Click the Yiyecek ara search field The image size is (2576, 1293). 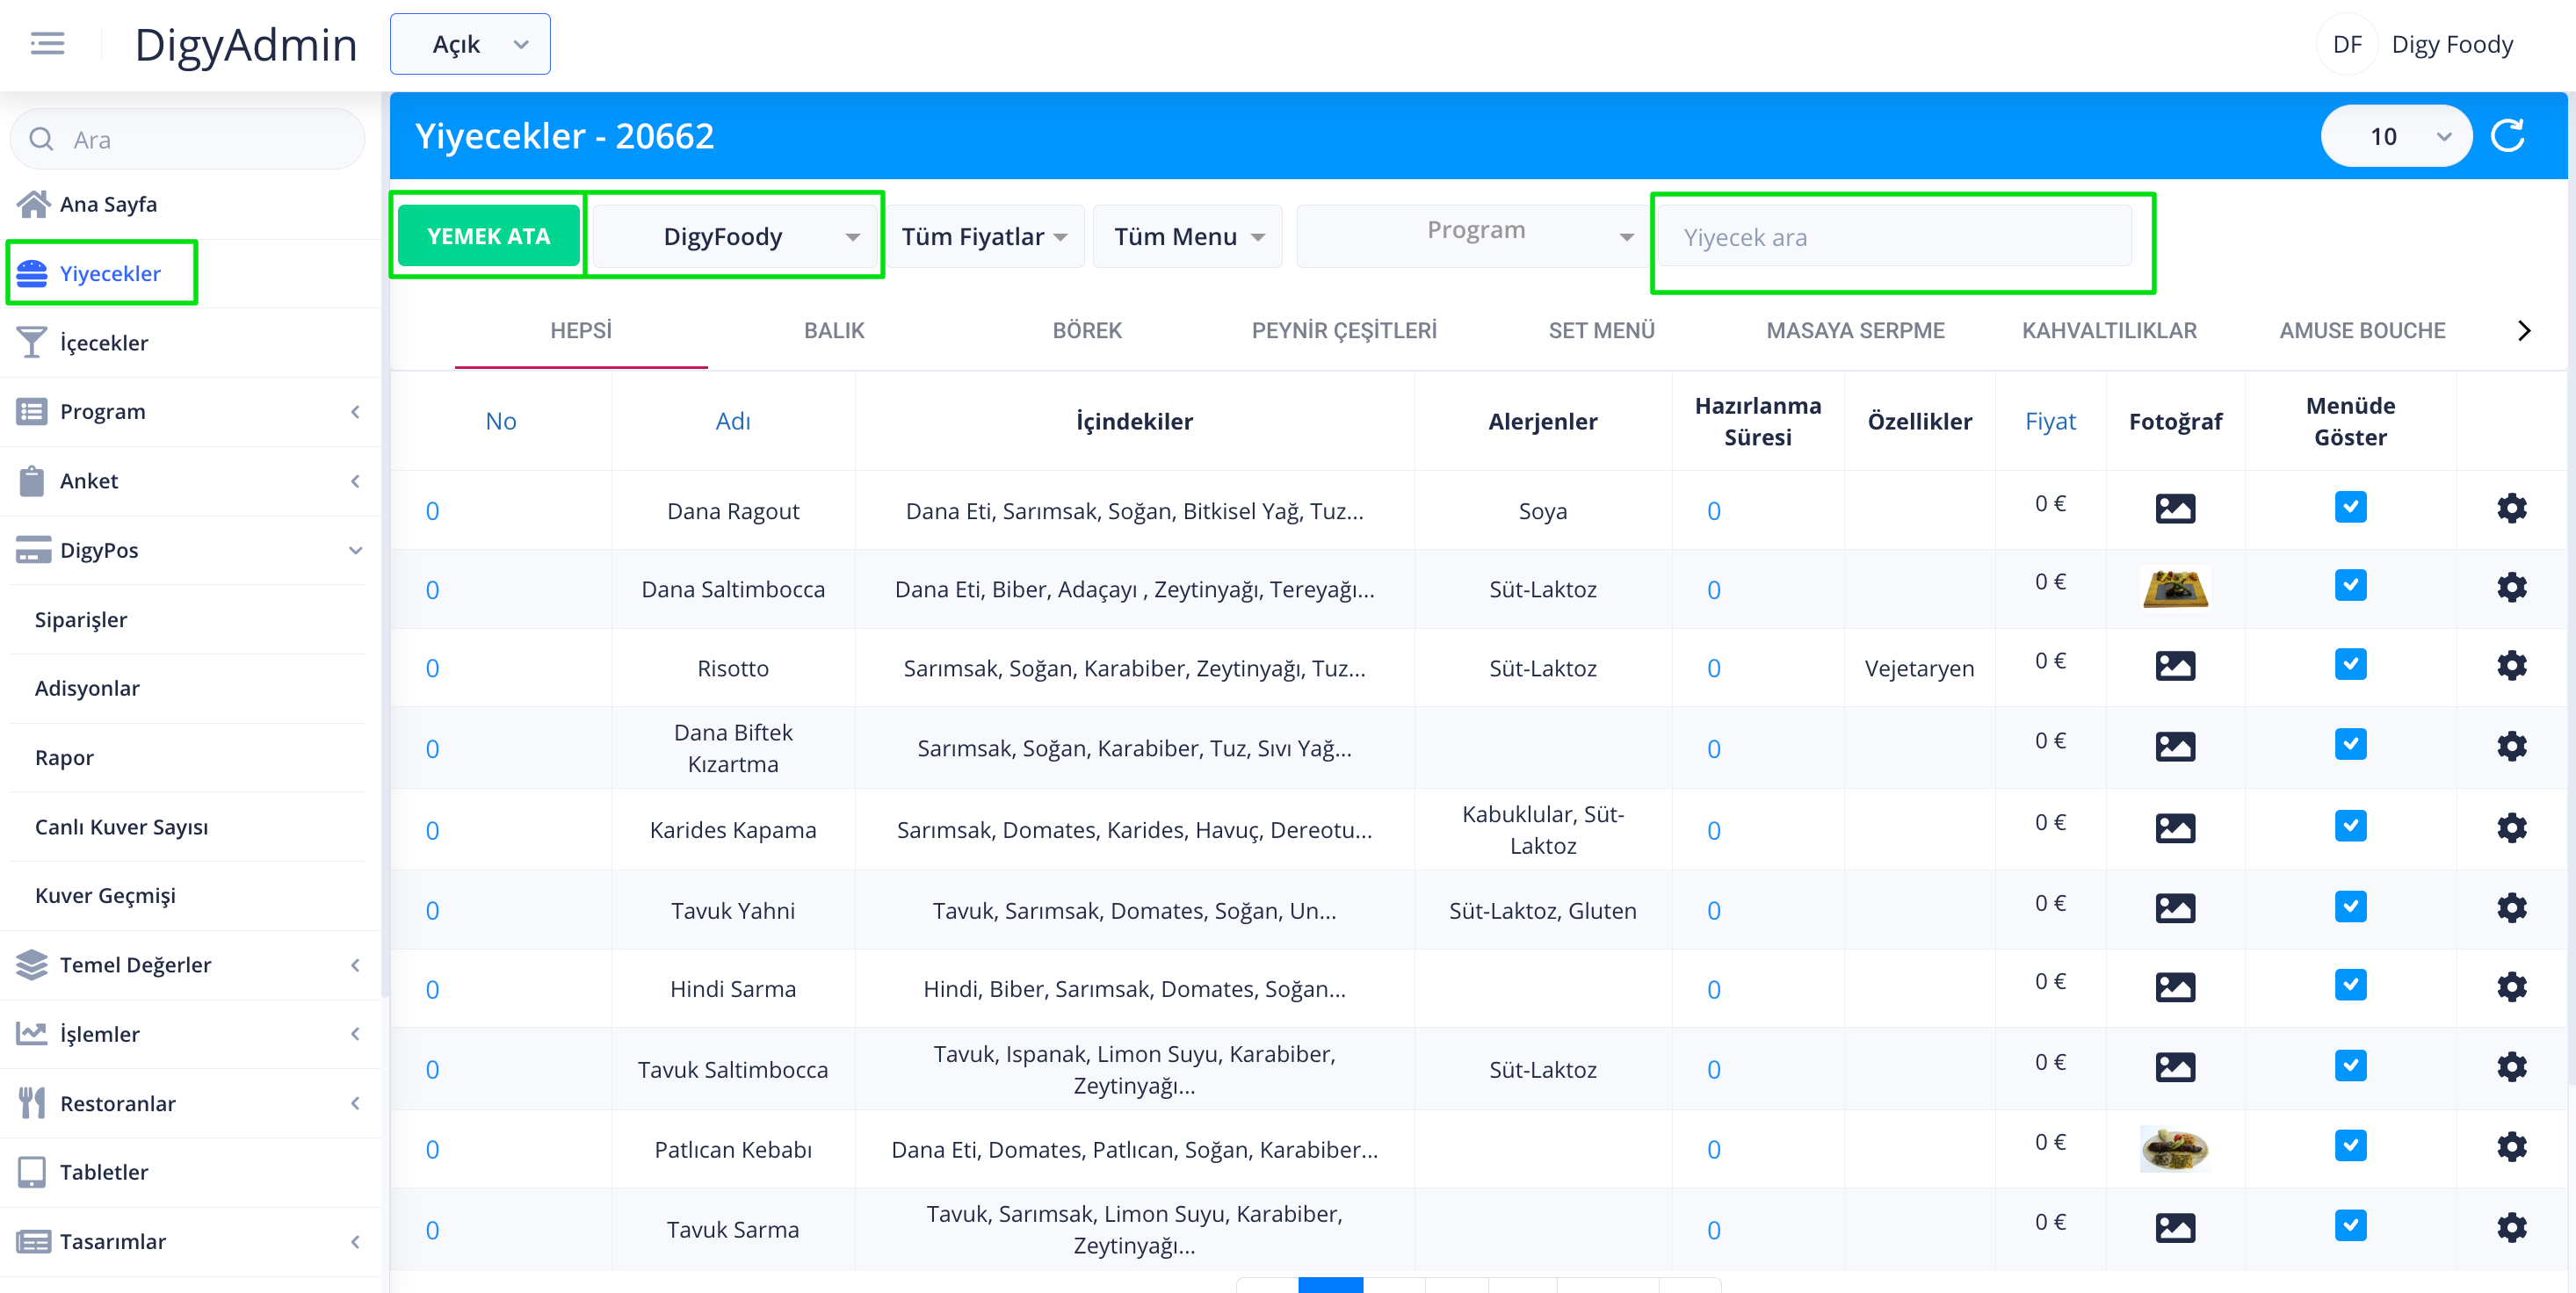pos(1895,238)
